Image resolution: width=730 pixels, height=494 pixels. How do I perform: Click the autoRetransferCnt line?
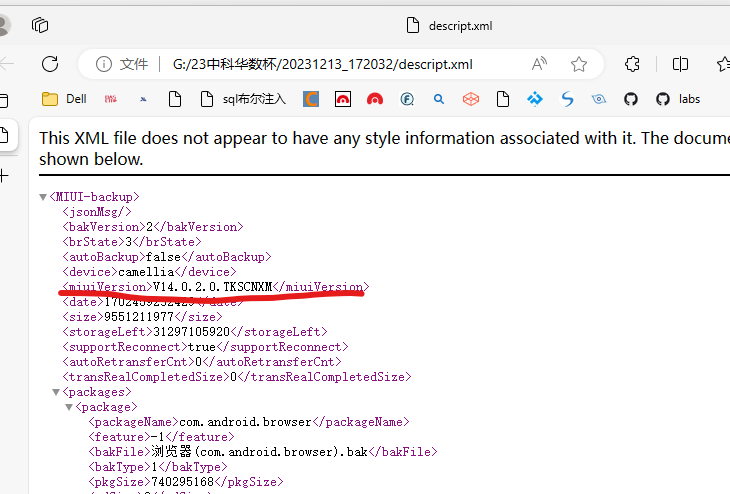tap(202, 362)
